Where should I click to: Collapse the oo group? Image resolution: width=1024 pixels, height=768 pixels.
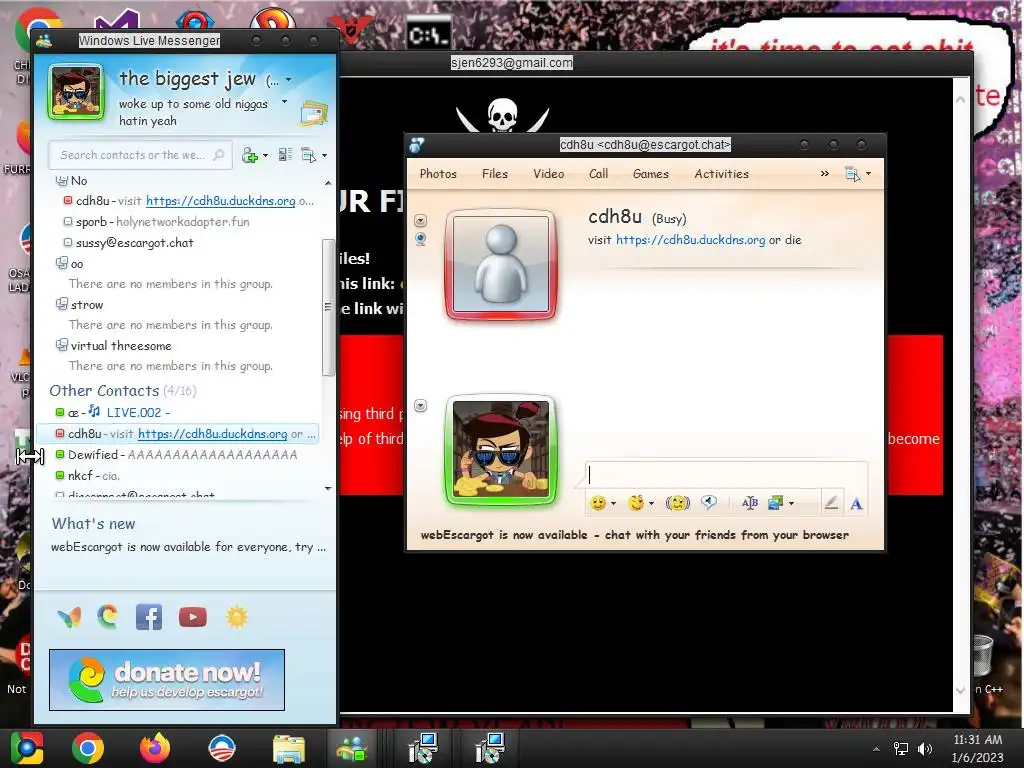click(61, 263)
